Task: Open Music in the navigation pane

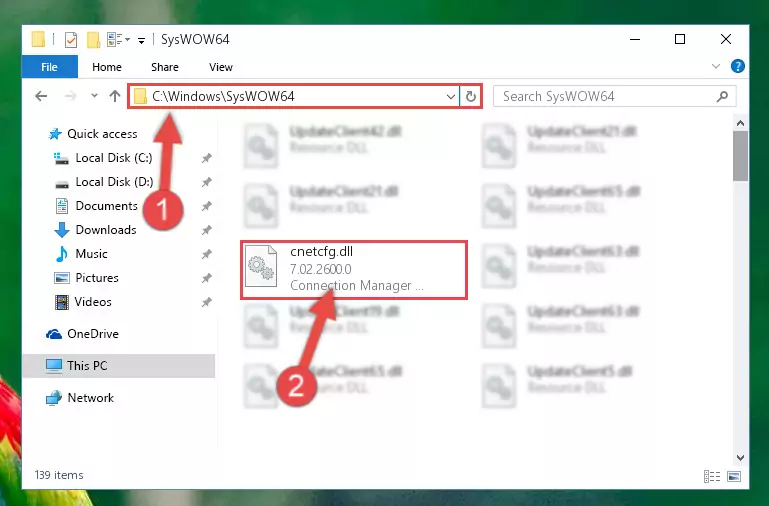Action: click(x=91, y=254)
